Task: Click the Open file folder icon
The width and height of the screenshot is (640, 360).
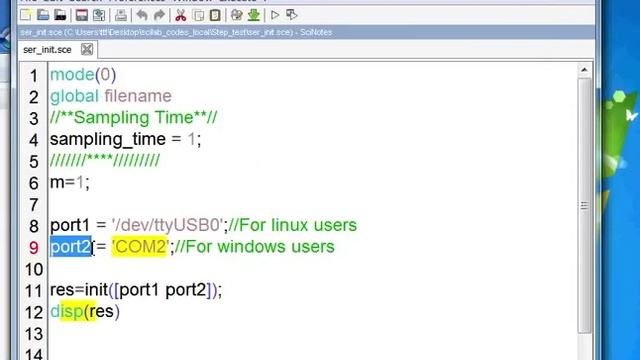Action: pyautogui.click(x=43, y=15)
